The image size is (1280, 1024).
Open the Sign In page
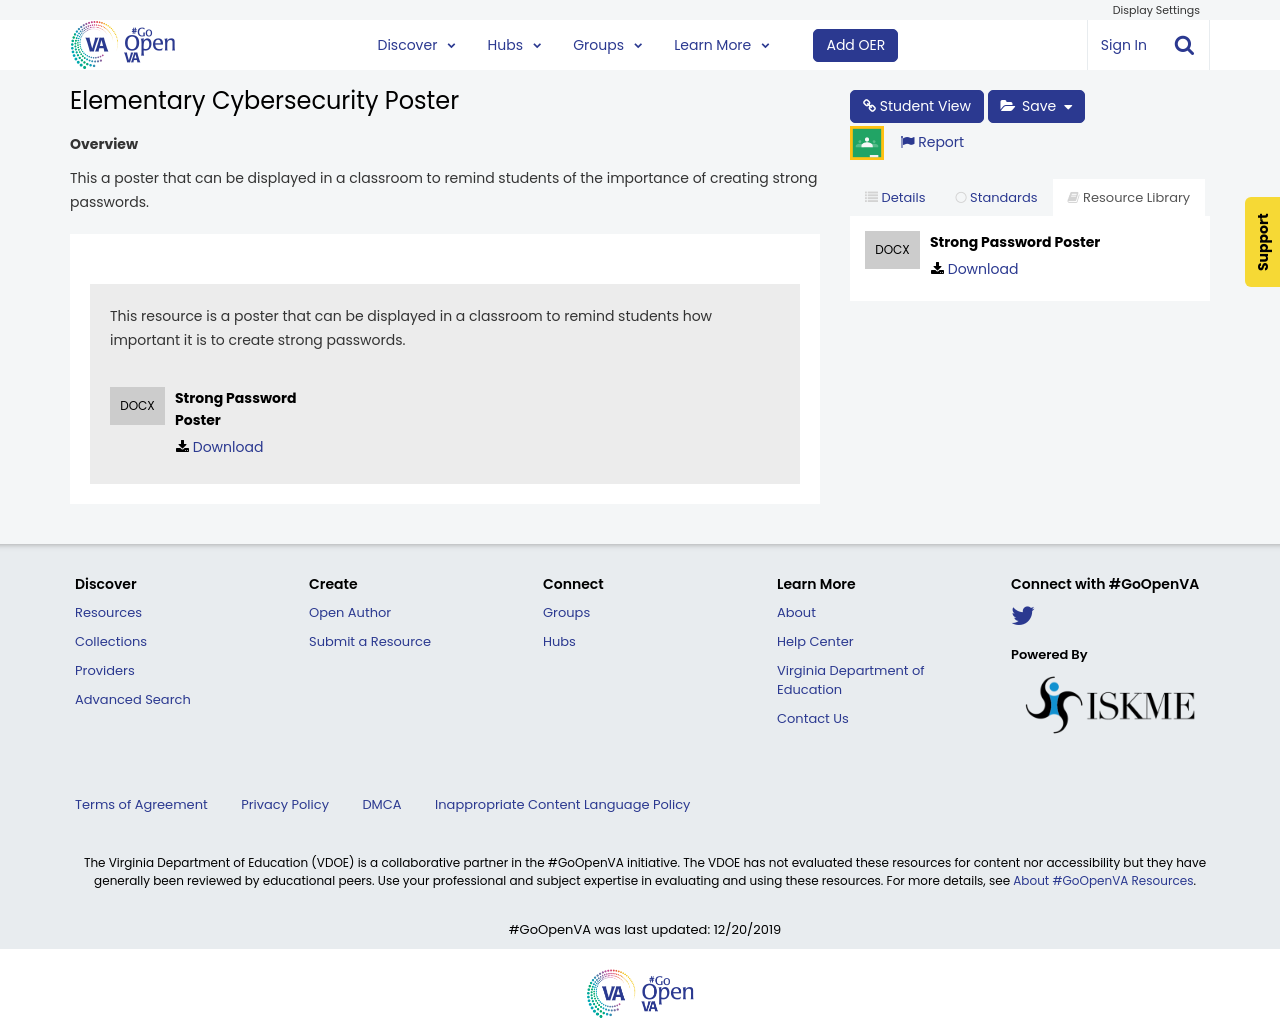coord(1123,43)
